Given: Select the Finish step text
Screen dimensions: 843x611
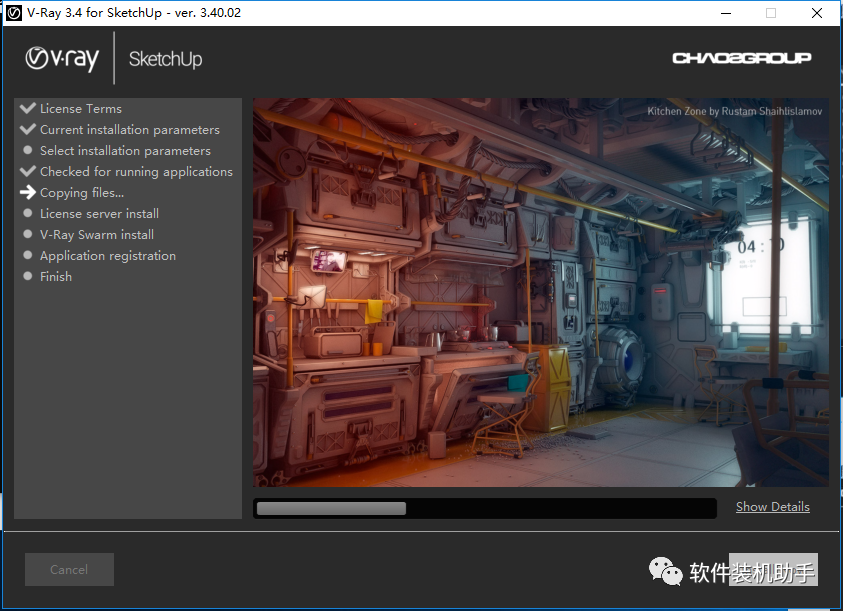Looking at the screenshot, I should point(55,276).
